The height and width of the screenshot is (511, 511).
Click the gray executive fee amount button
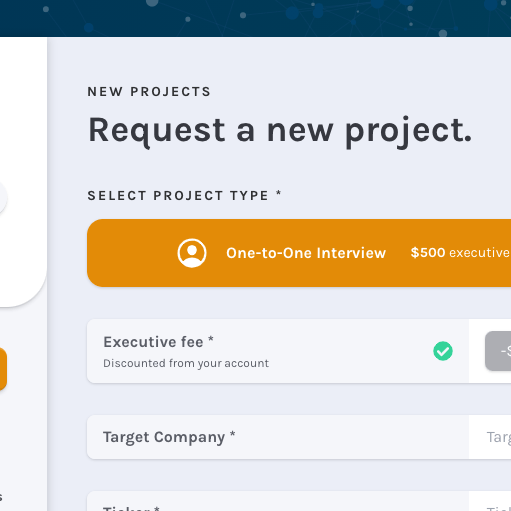pyautogui.click(x=498, y=351)
